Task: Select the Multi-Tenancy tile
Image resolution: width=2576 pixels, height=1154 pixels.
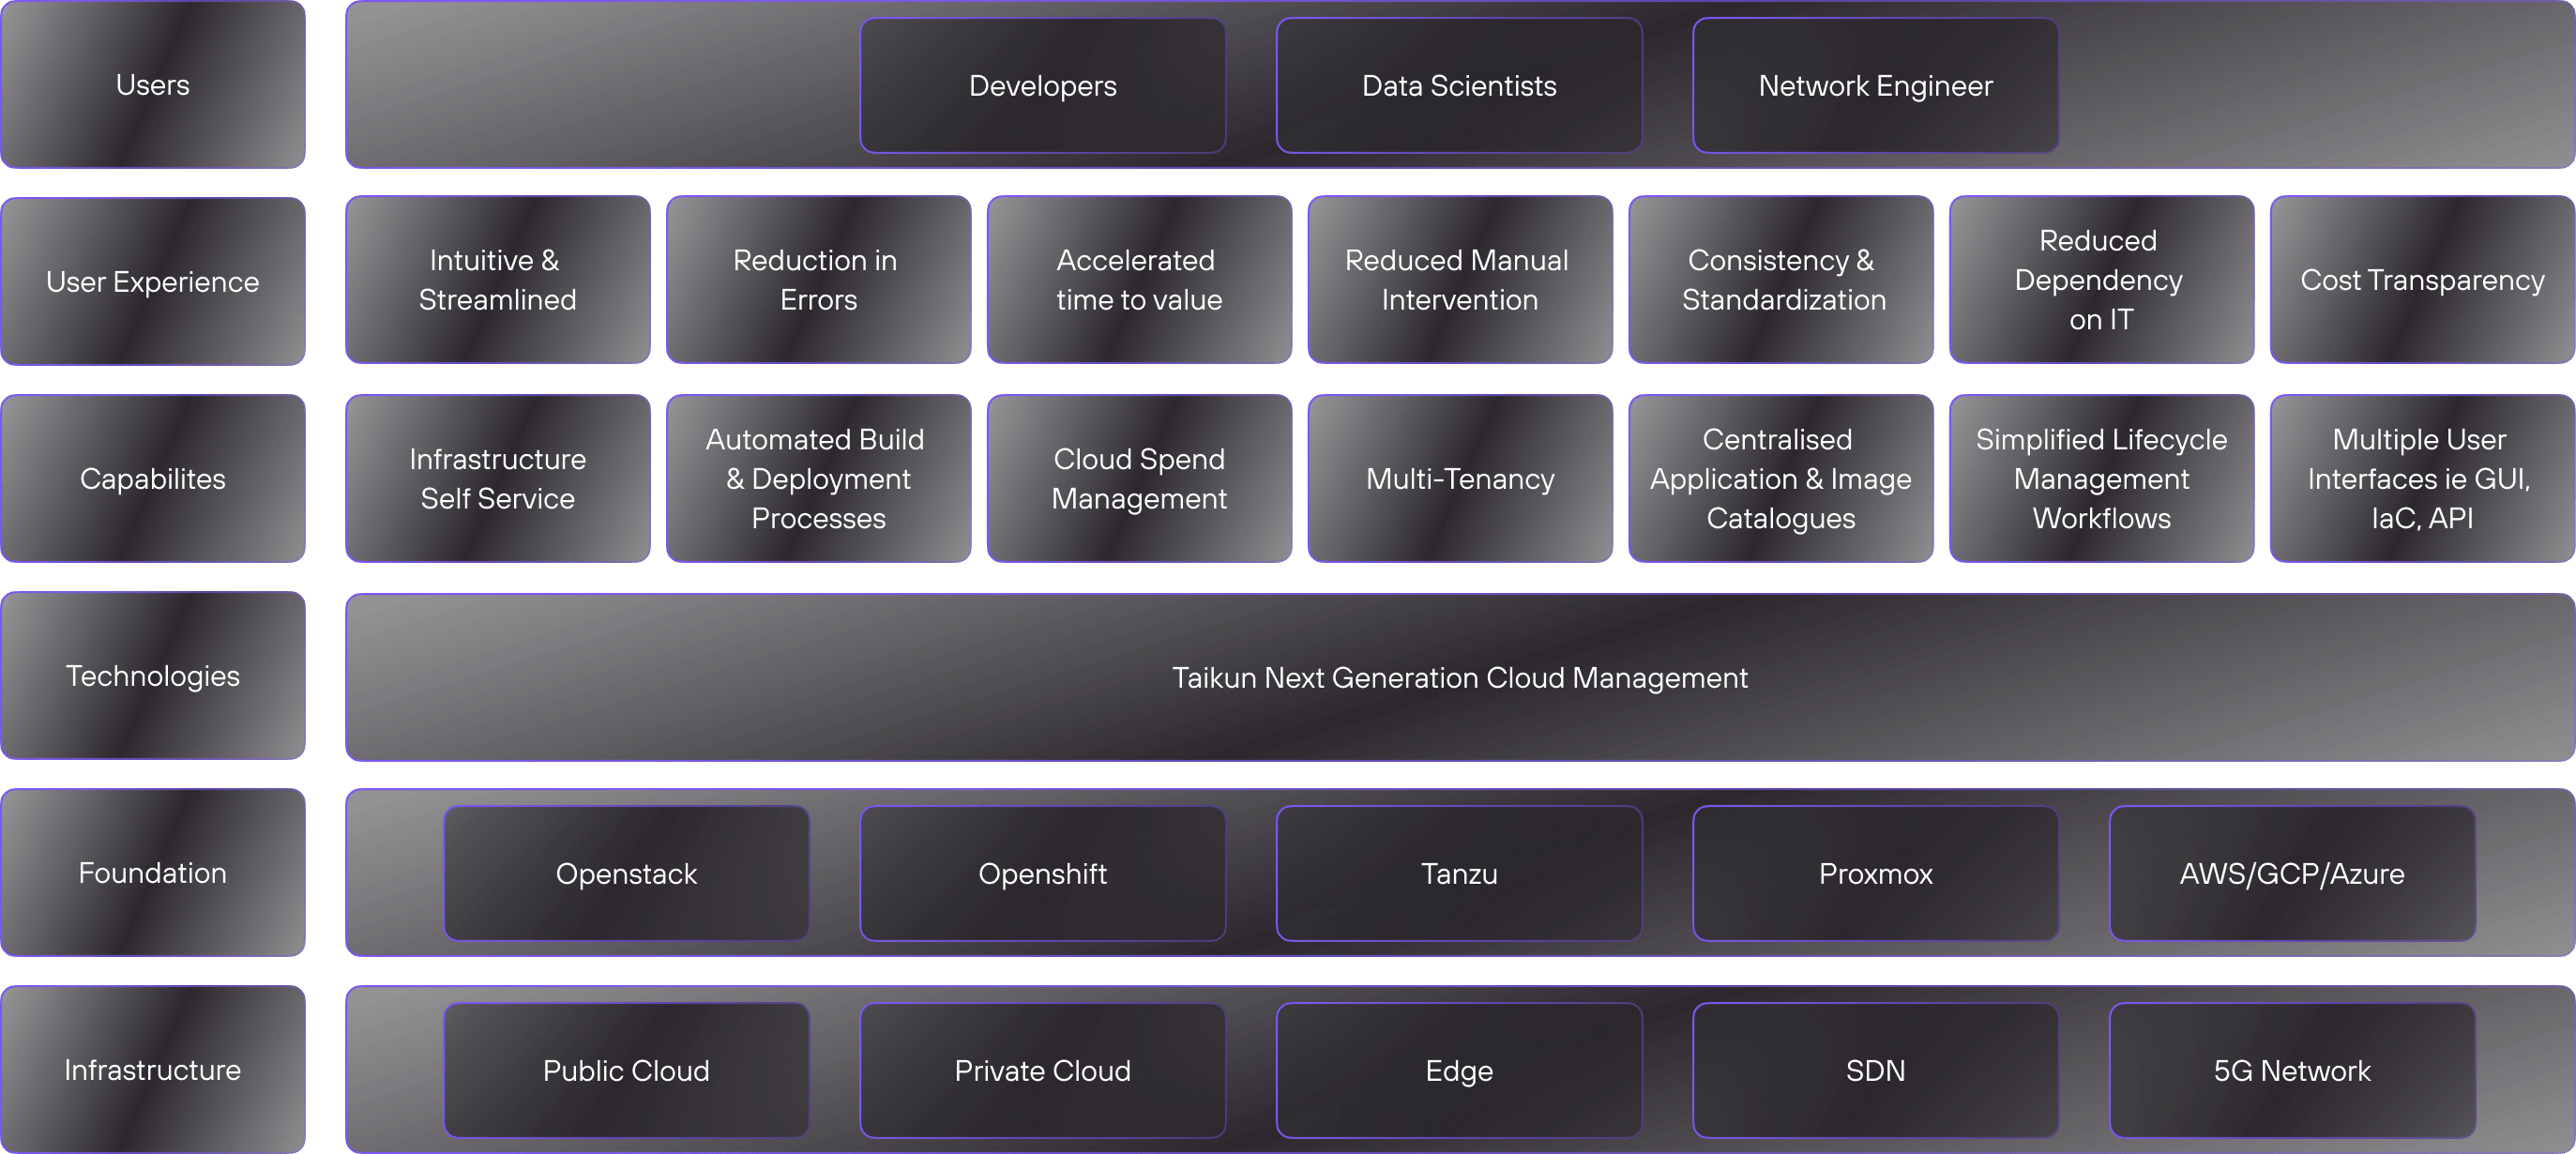Action: tap(1459, 479)
